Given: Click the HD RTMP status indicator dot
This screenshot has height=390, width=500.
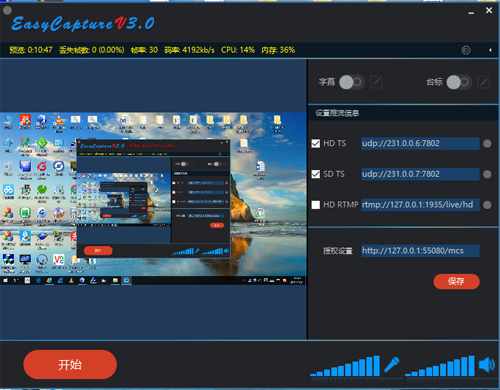Looking at the screenshot, I should click(x=487, y=205).
